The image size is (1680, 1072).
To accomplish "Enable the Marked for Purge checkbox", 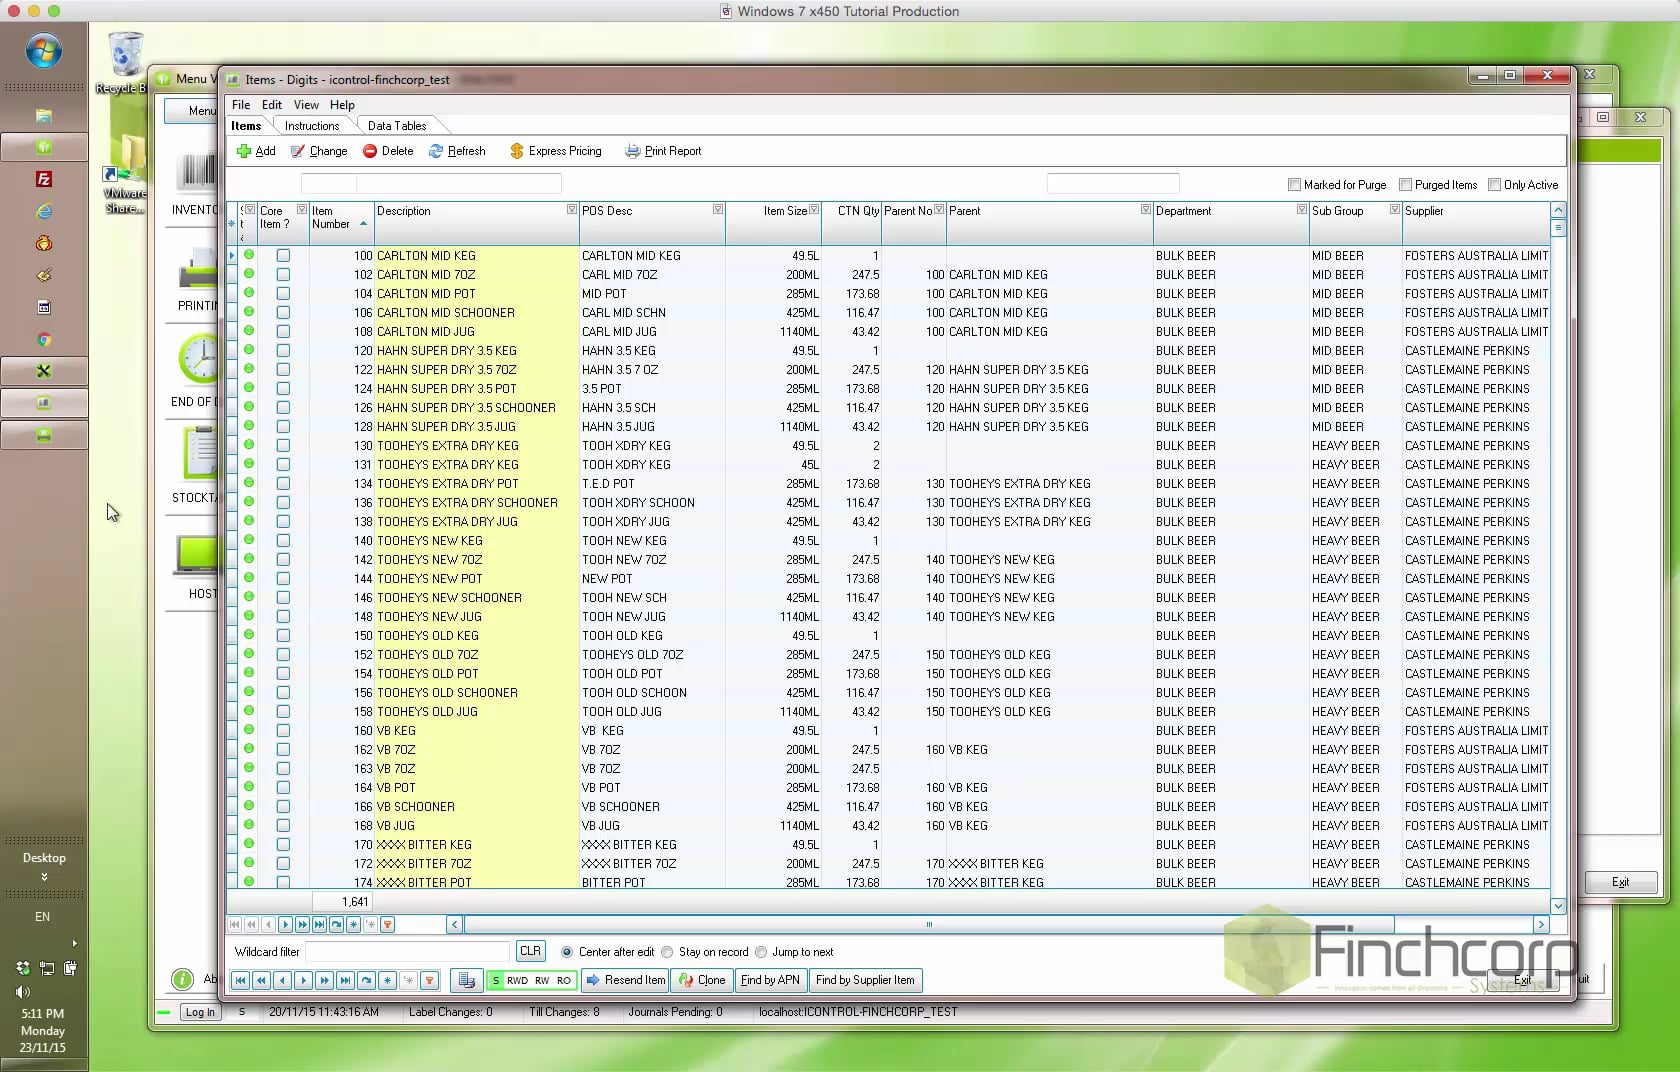I will 1294,185.
